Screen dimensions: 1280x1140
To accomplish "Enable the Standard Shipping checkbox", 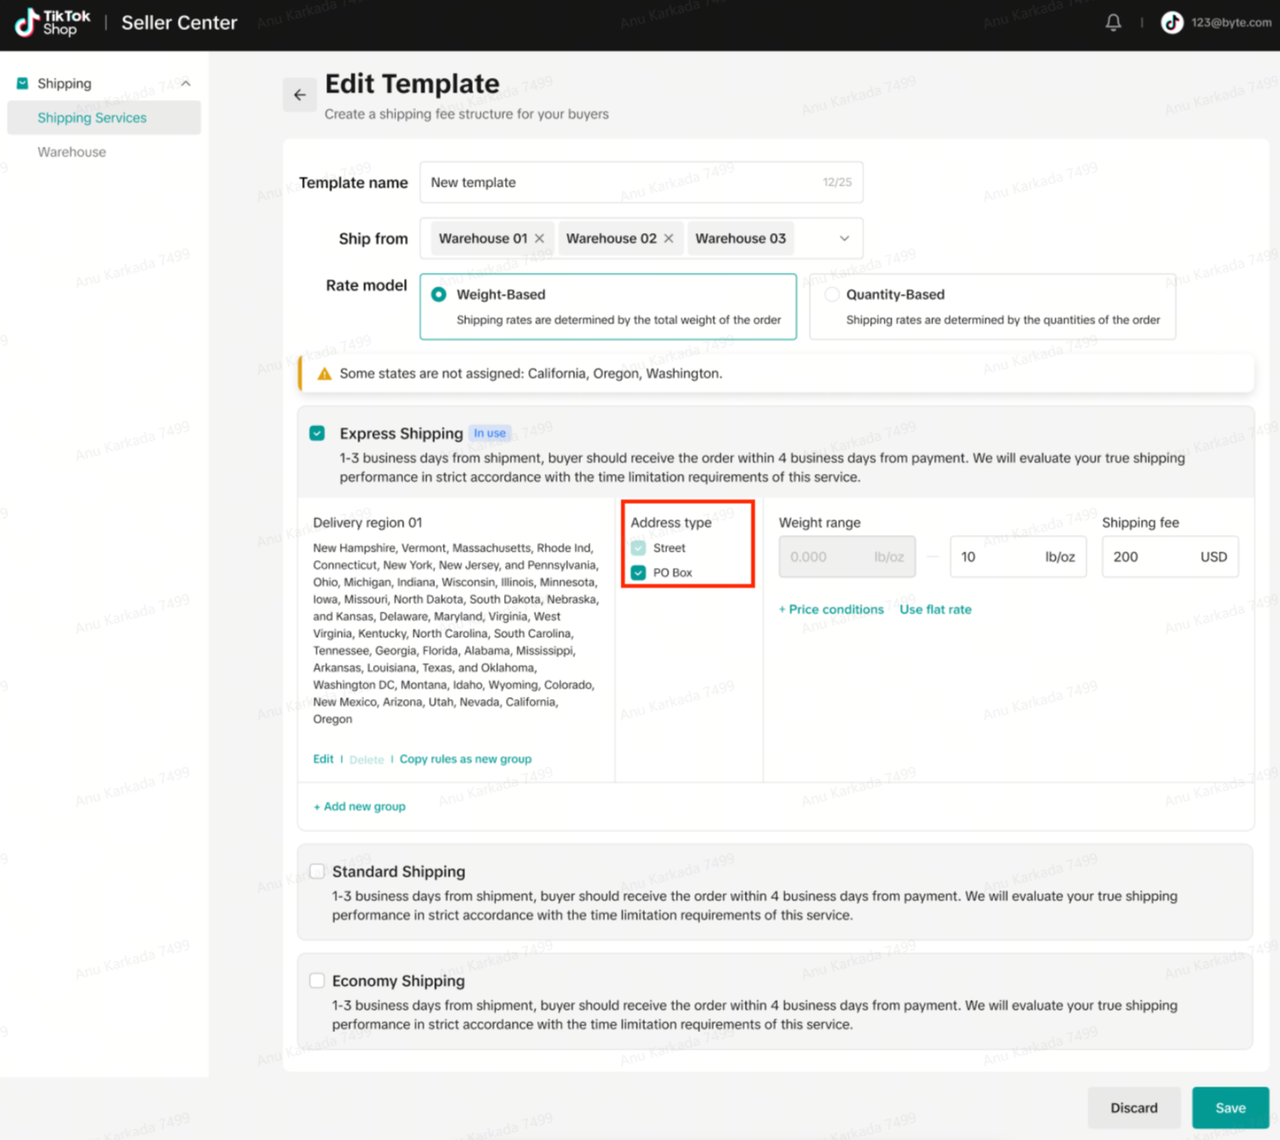I will click(x=317, y=871).
